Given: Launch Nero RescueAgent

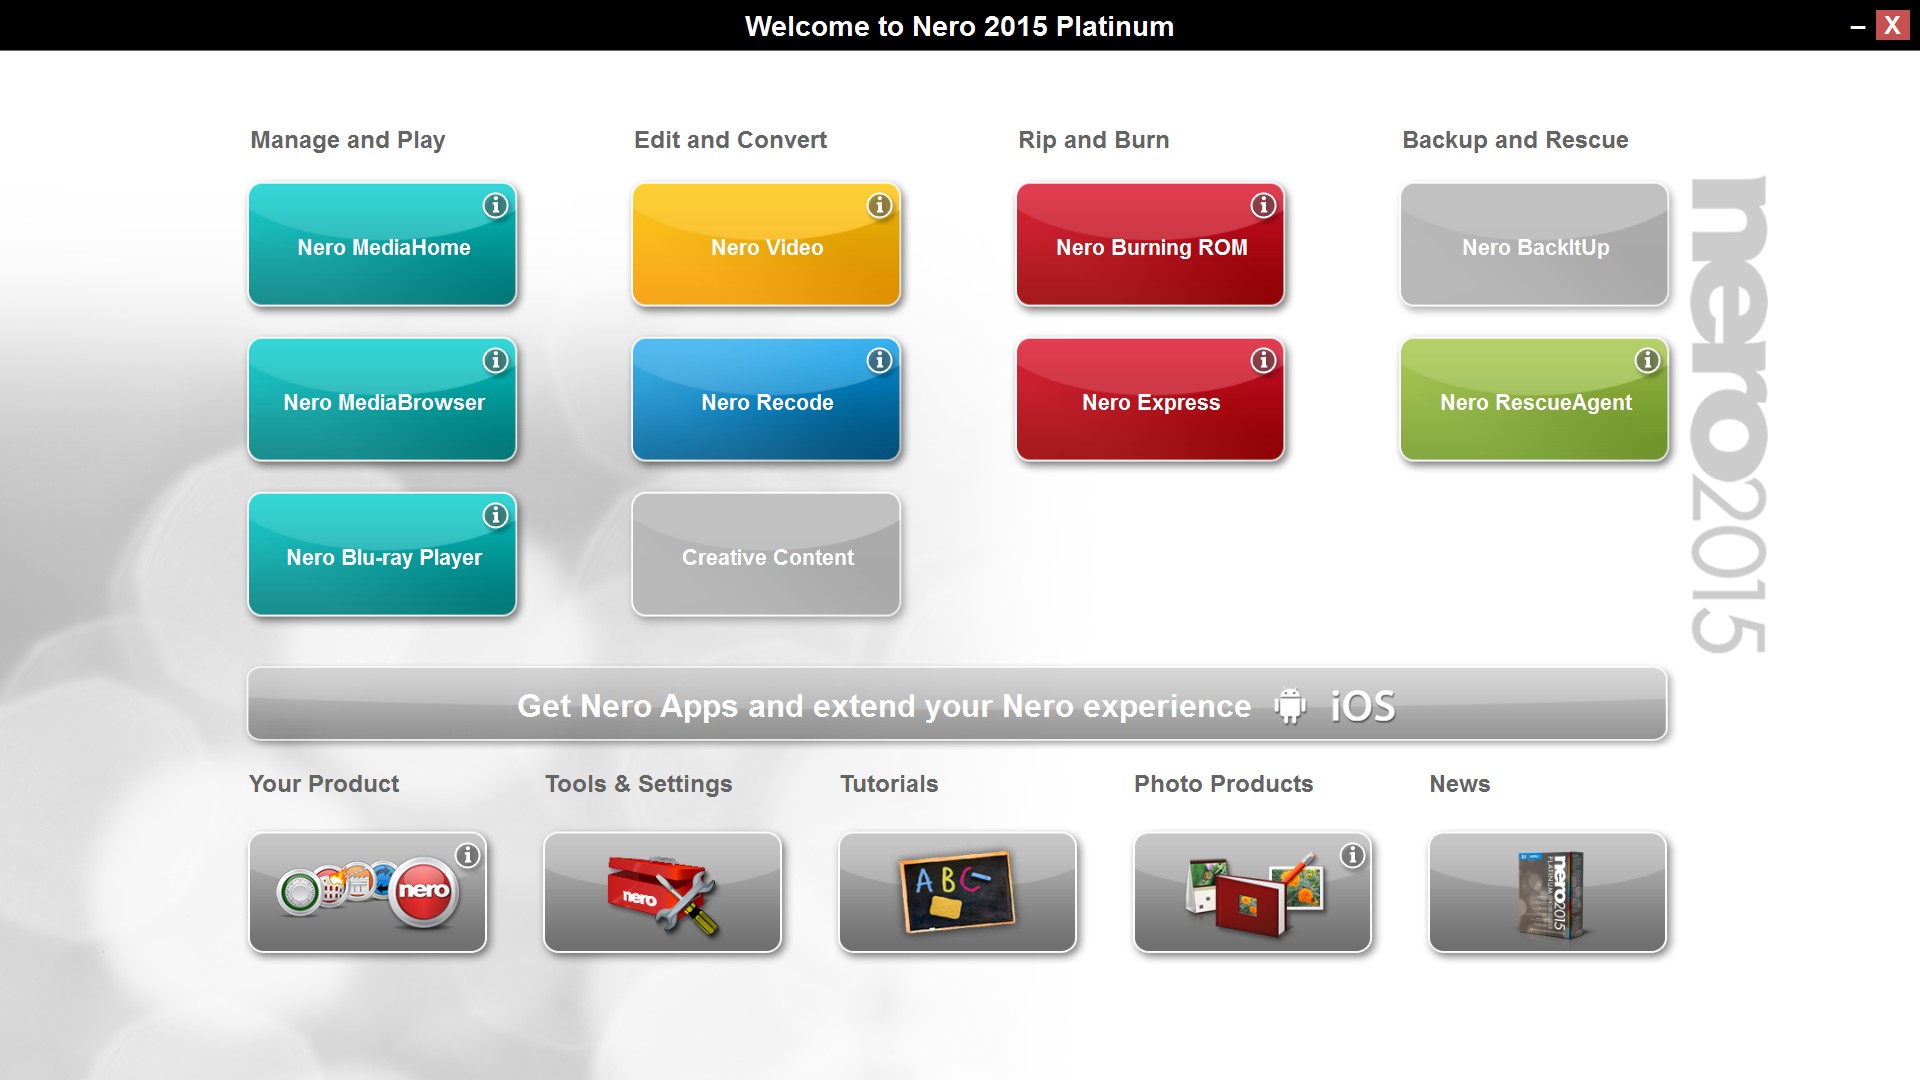Looking at the screenshot, I should [1535, 400].
